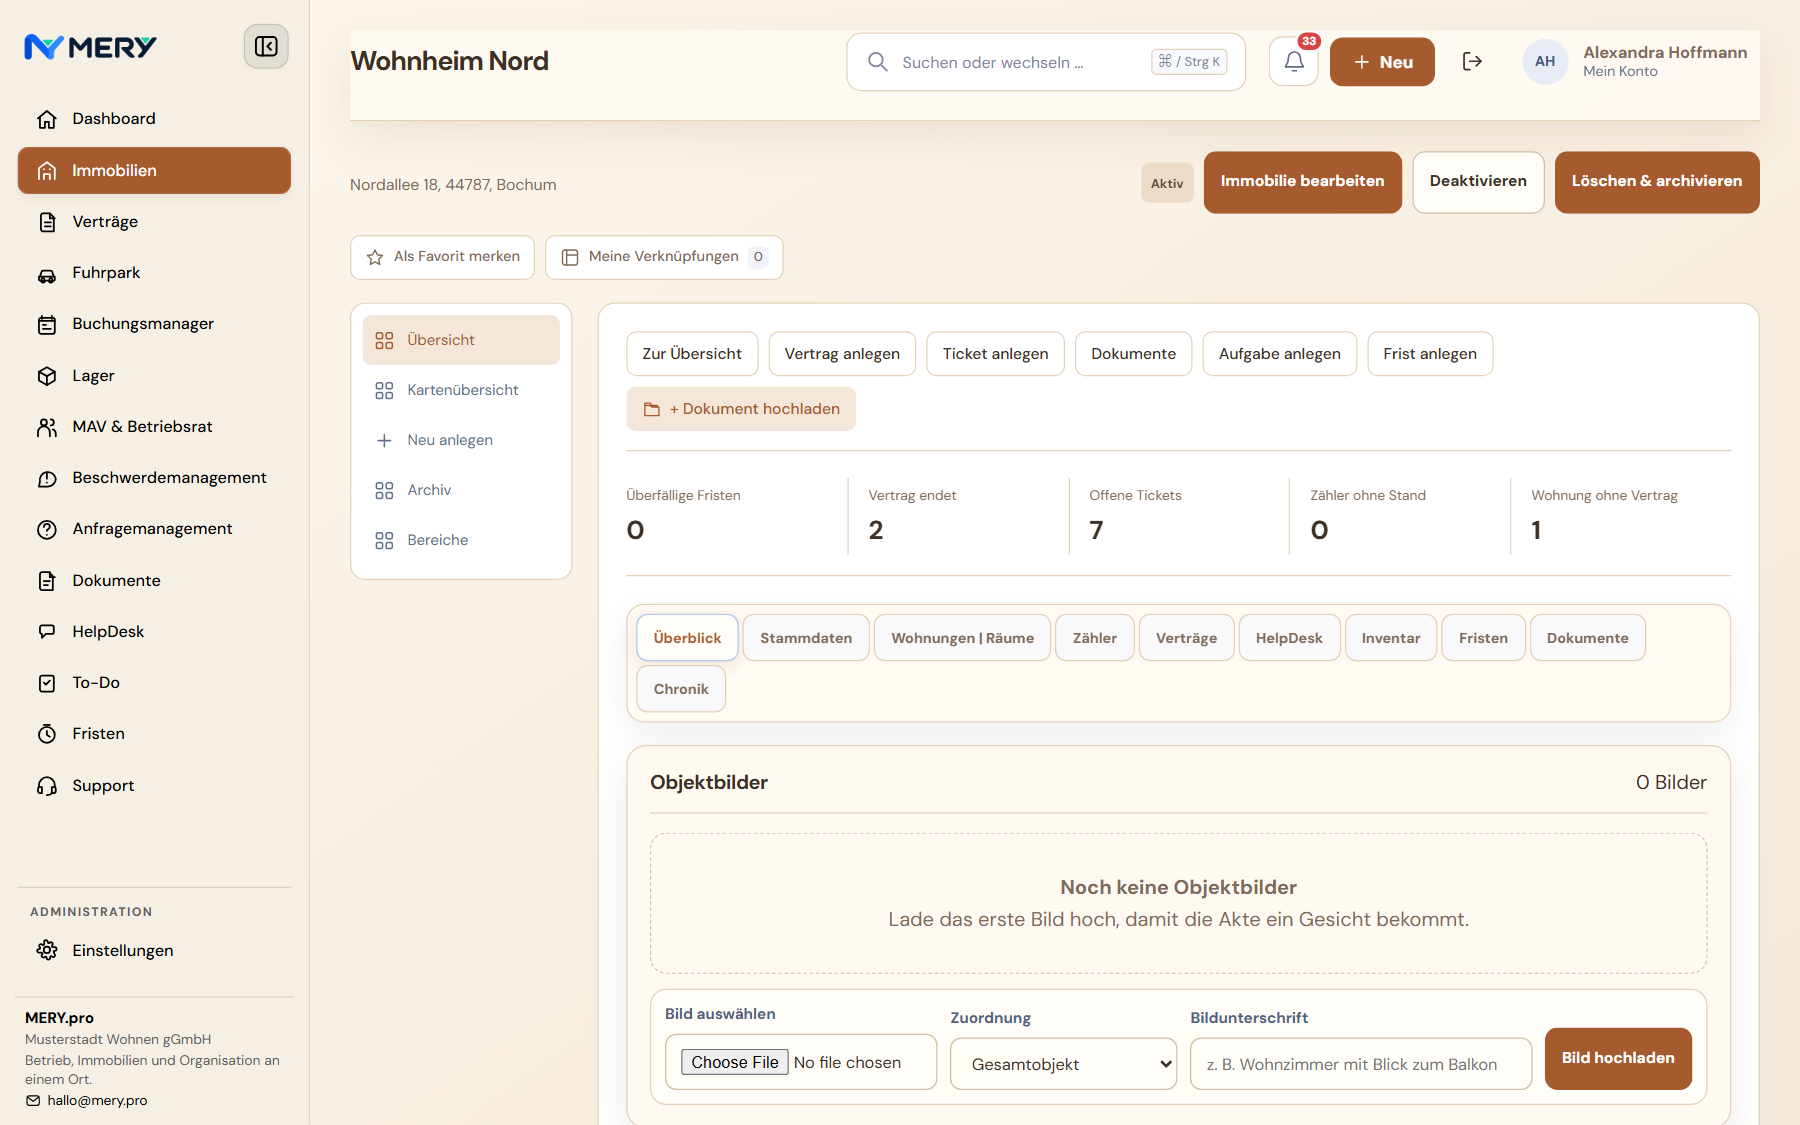Click the Lager box icon

pos(47,376)
